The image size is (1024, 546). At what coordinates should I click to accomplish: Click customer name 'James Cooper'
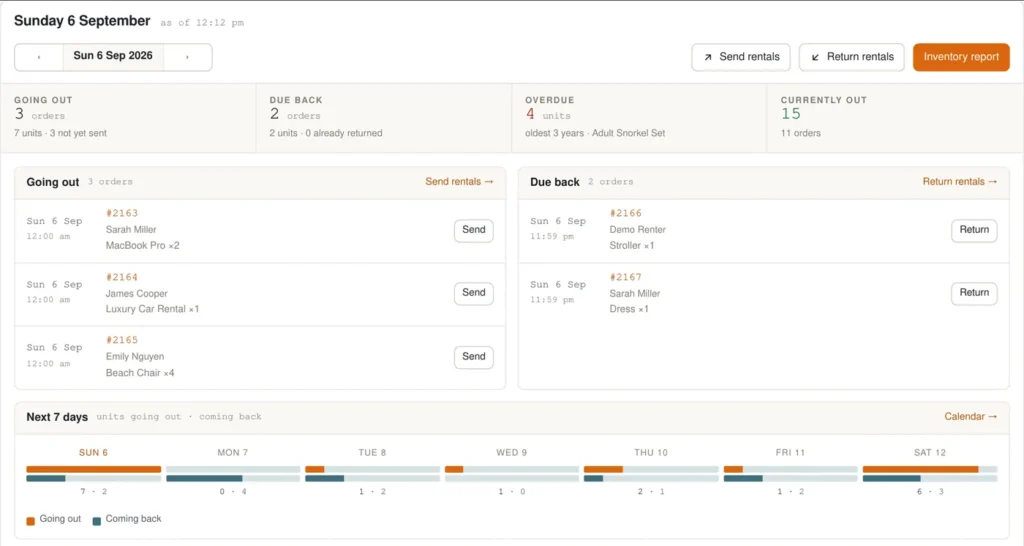[x=136, y=293]
